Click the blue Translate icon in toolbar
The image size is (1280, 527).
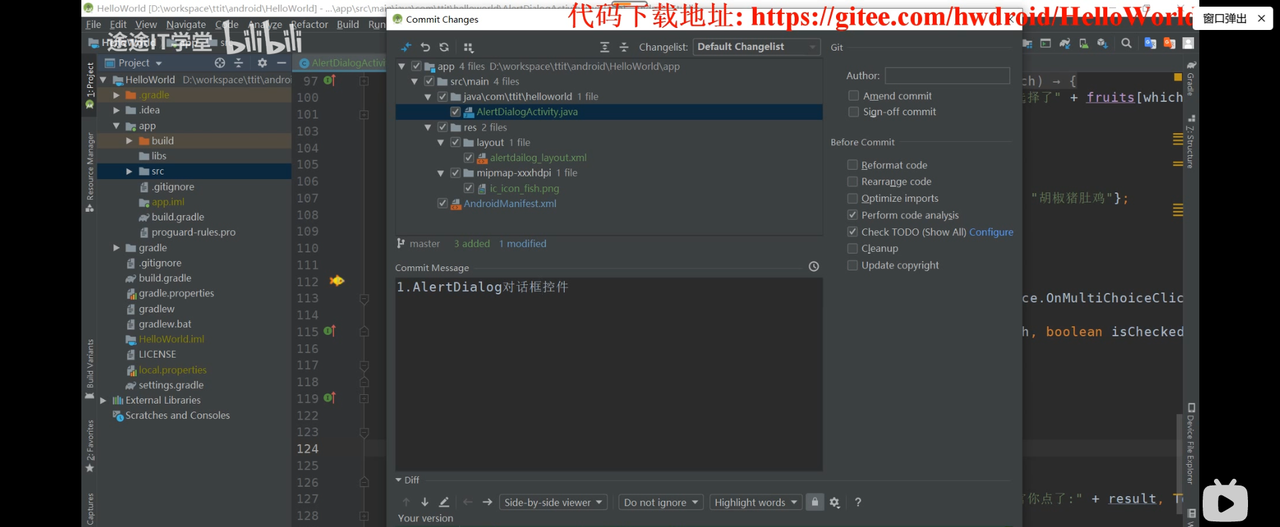(x=1150, y=44)
